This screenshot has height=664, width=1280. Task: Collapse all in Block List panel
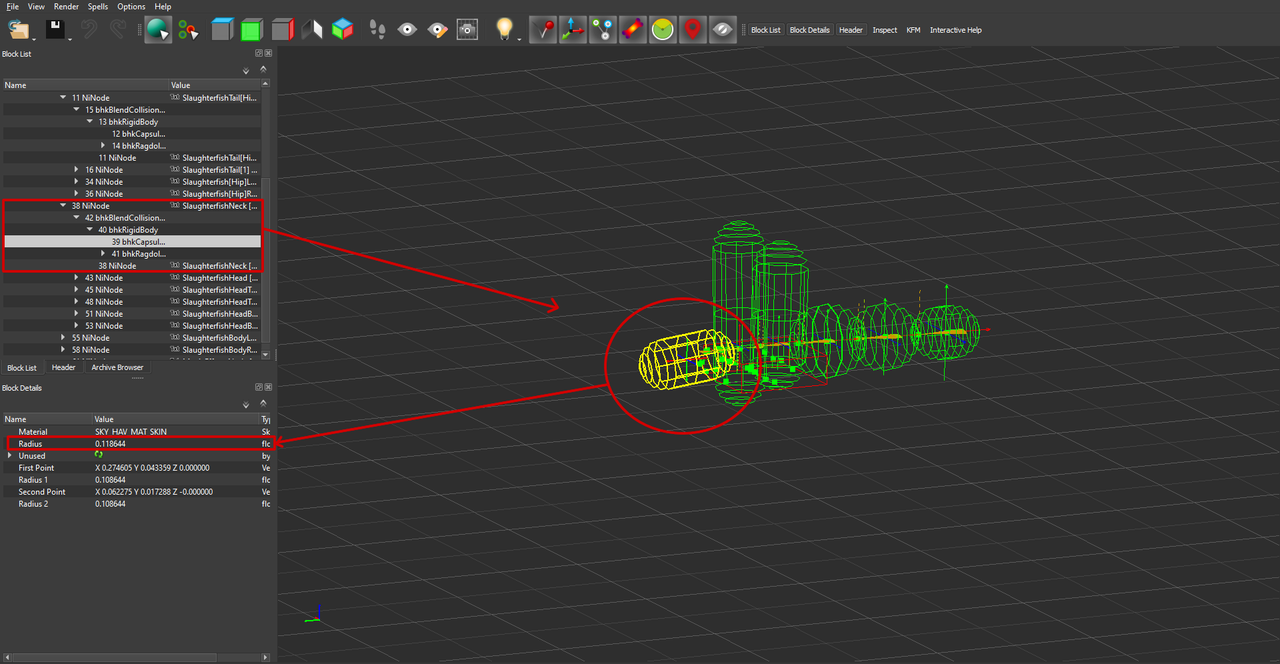pyautogui.click(x=264, y=70)
